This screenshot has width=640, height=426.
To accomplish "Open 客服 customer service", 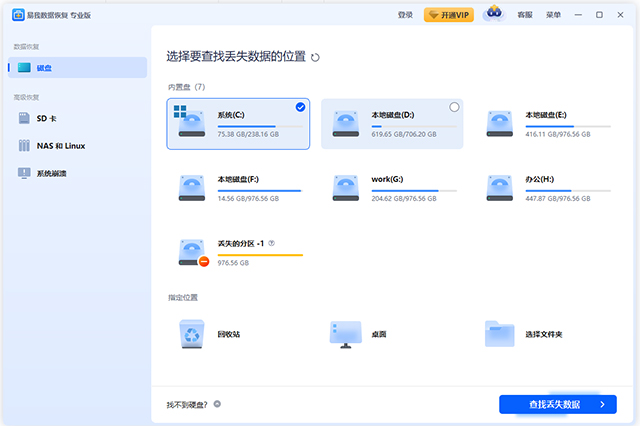I will (525, 15).
